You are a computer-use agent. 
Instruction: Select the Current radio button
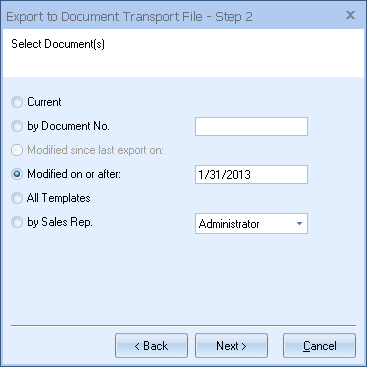[x=17, y=102]
